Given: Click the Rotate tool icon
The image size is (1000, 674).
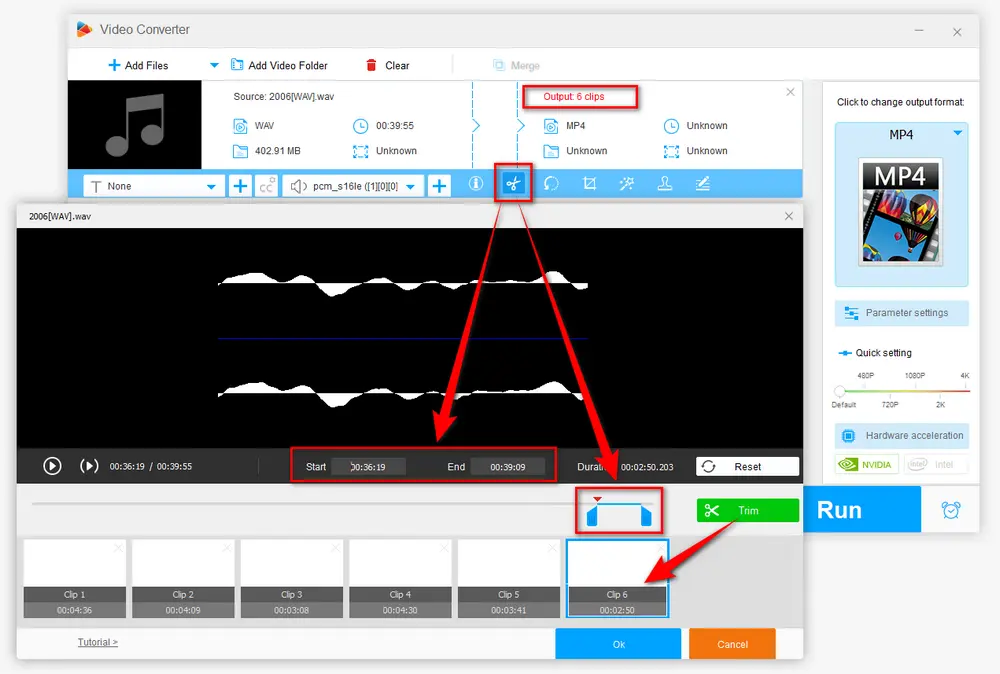Looking at the screenshot, I should pos(551,185).
